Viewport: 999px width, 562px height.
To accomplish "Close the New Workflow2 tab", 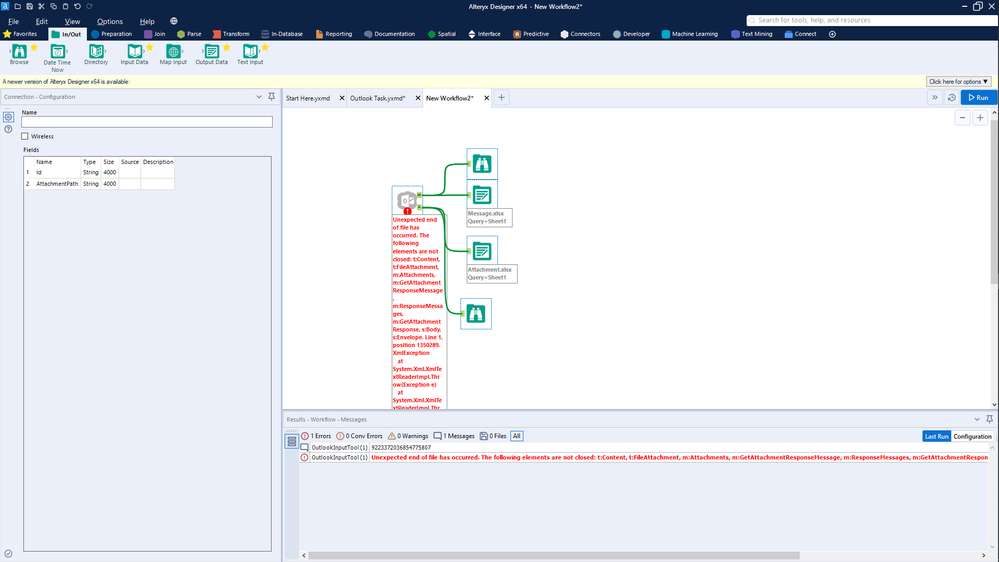I will [x=487, y=98].
